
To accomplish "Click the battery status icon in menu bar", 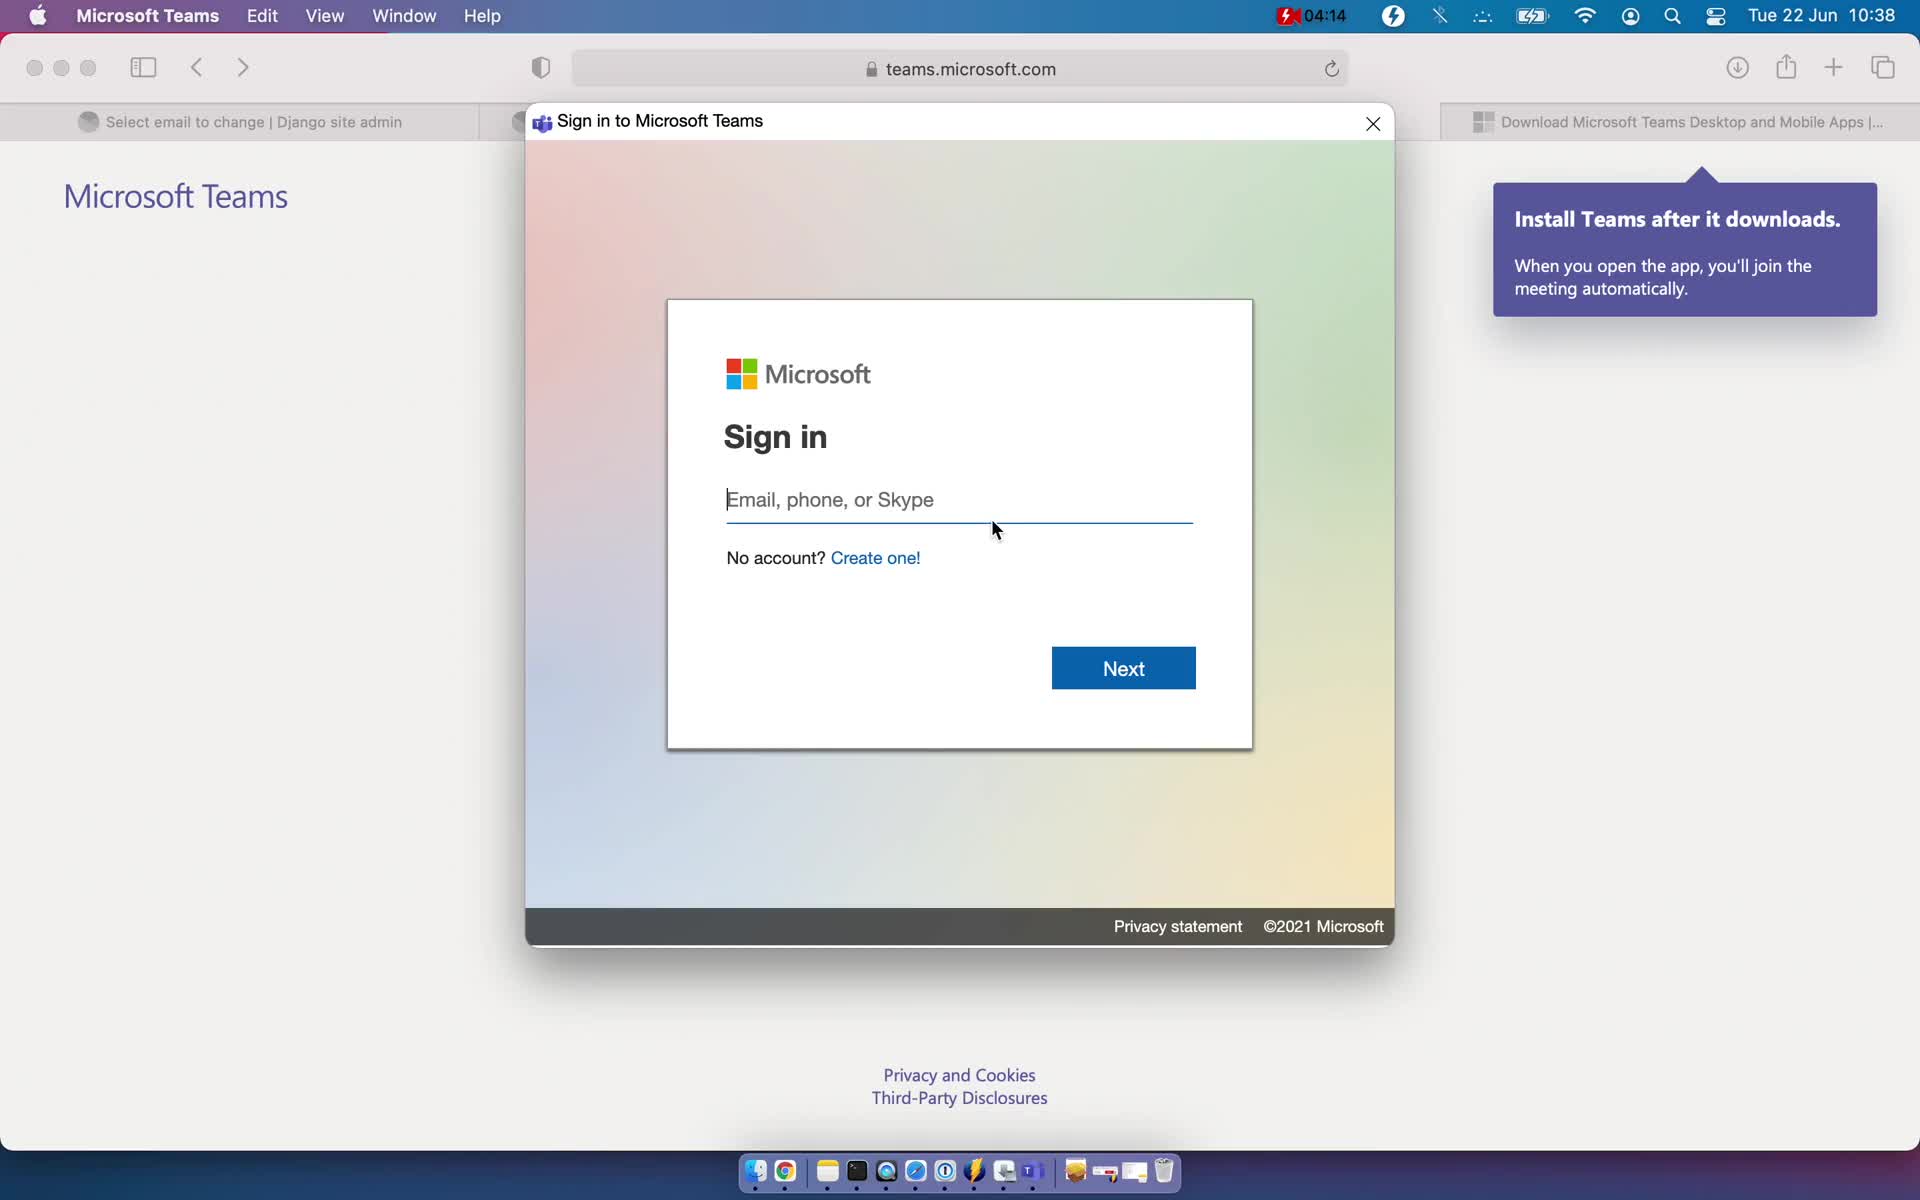I will 1532,15.
